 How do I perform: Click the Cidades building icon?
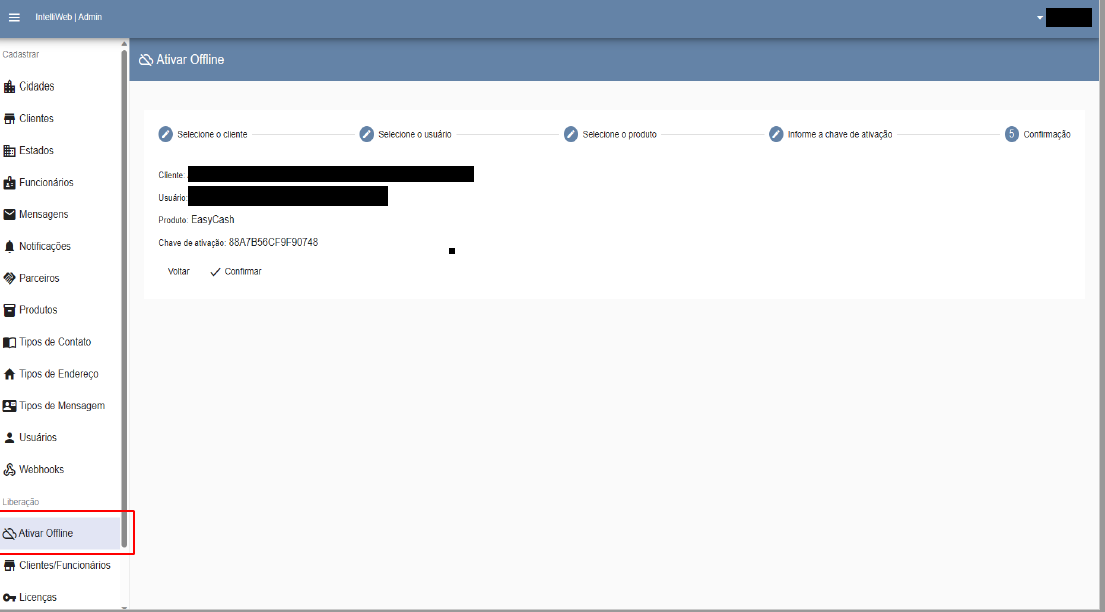click(10, 87)
